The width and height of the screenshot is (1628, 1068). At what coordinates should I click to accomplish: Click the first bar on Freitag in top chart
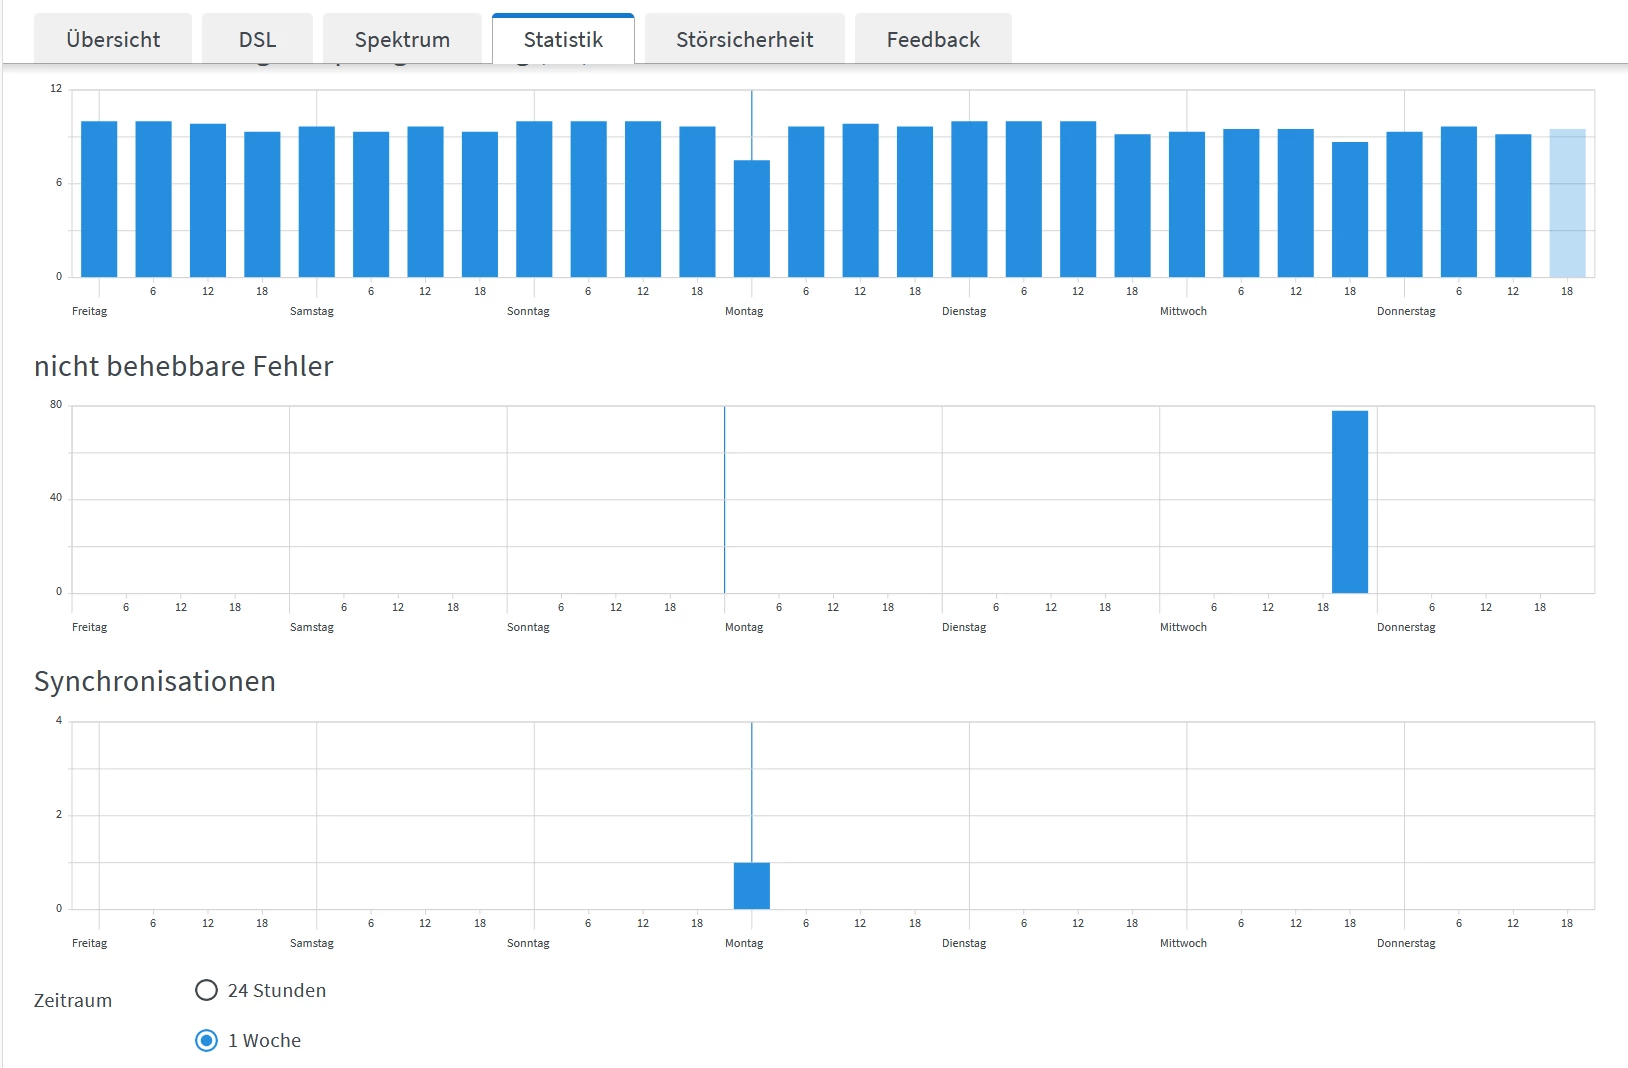[99, 199]
